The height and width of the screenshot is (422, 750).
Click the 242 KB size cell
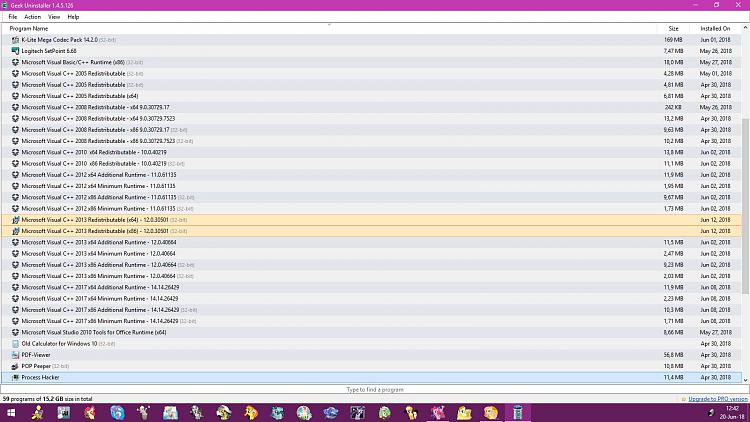tap(673, 107)
